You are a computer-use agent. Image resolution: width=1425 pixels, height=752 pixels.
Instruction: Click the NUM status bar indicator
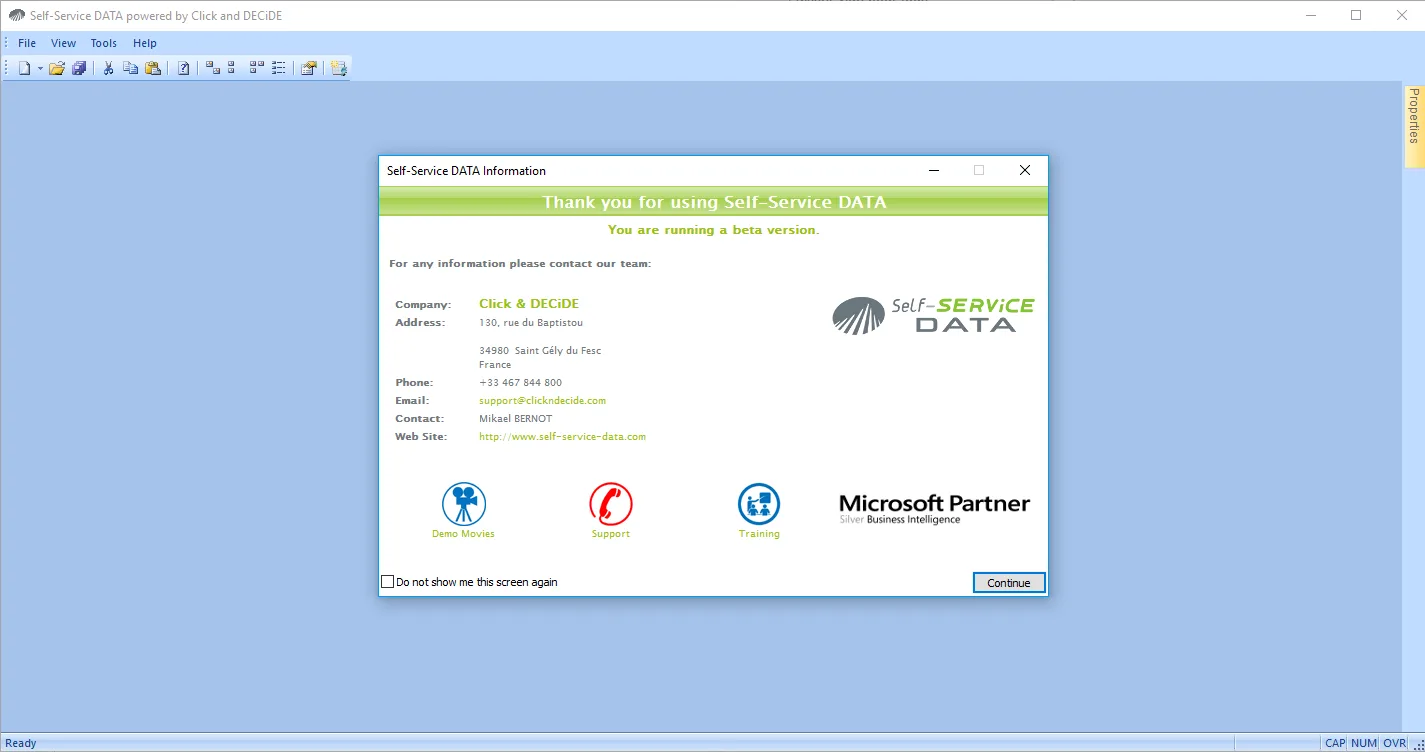click(x=1364, y=743)
